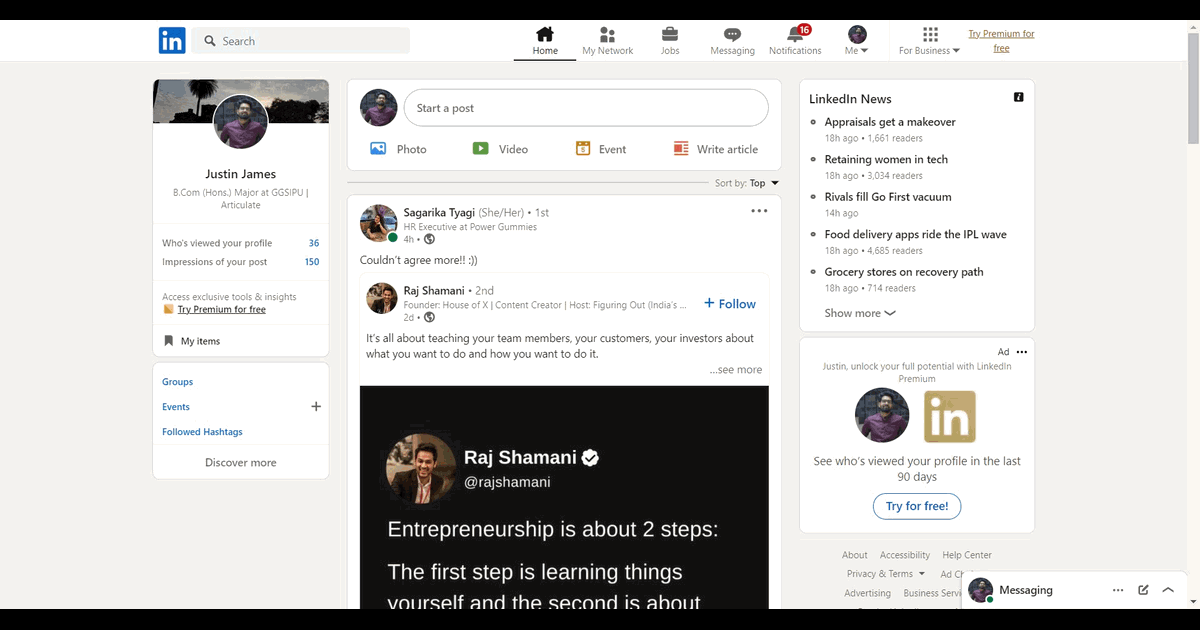Click sidebar Try Premium for free link

tap(222, 310)
